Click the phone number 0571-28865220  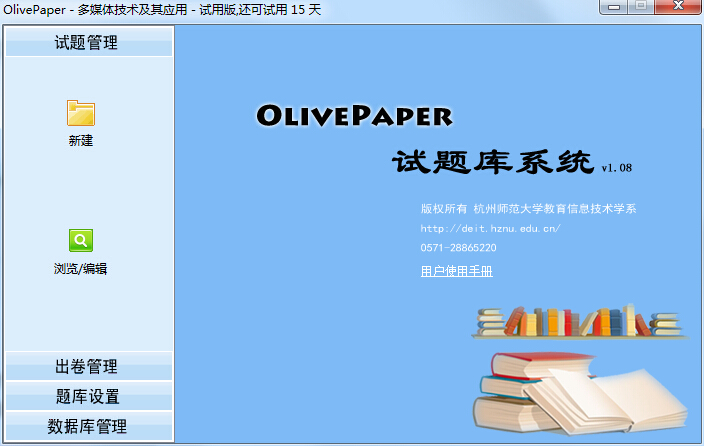click(458, 247)
